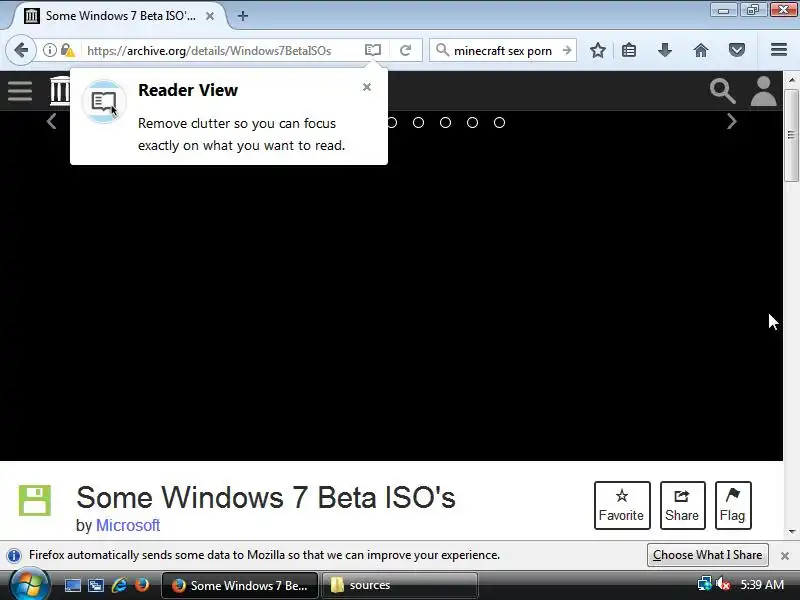Go to the next carousel item

click(732, 121)
